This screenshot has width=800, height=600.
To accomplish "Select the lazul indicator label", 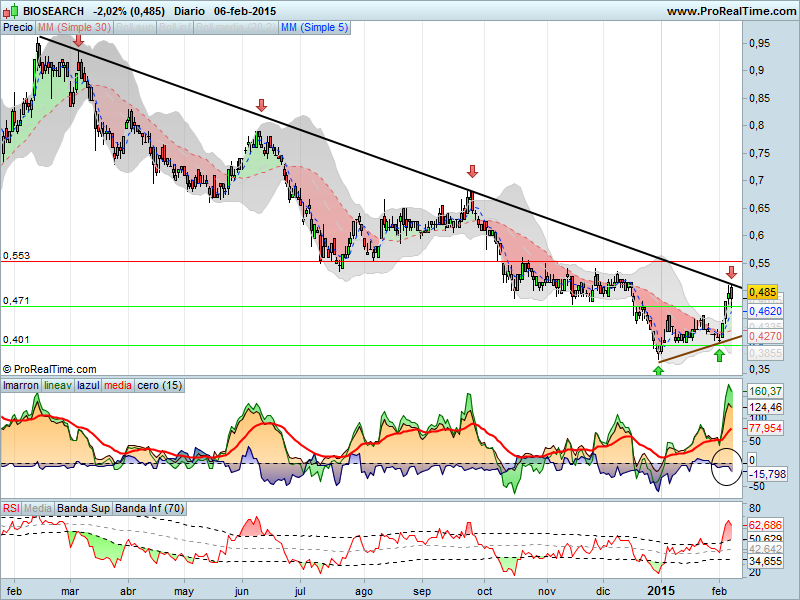I will pos(88,386).
